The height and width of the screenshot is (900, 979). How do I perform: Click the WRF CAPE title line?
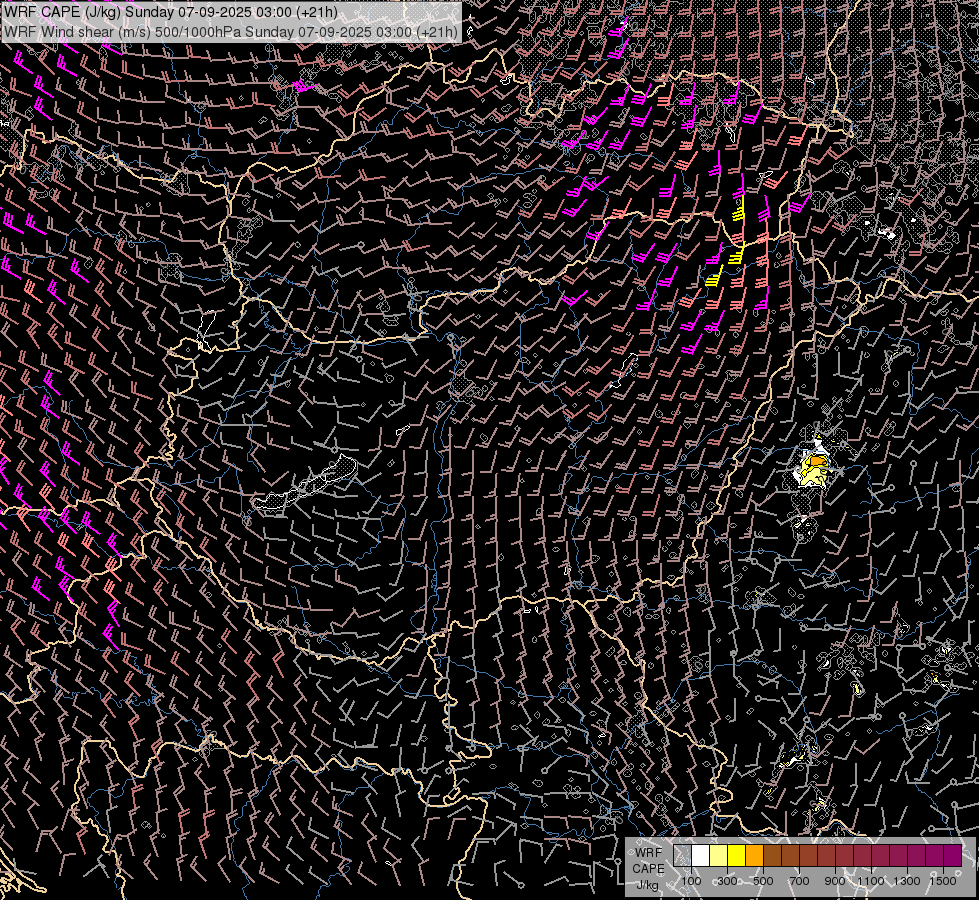(171, 12)
